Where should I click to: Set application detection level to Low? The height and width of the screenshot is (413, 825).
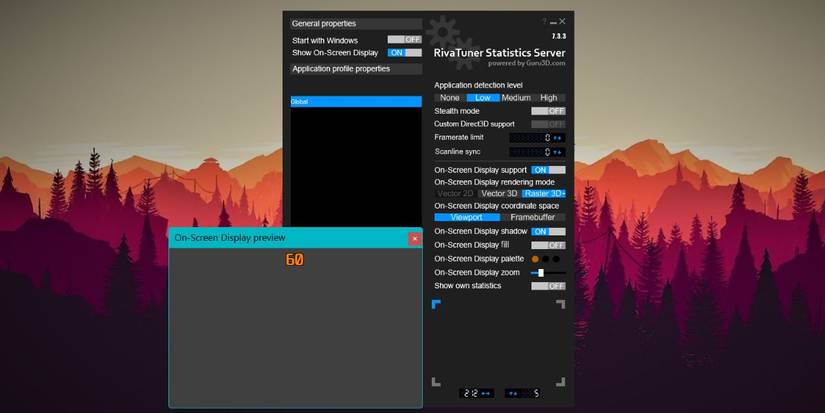482,98
